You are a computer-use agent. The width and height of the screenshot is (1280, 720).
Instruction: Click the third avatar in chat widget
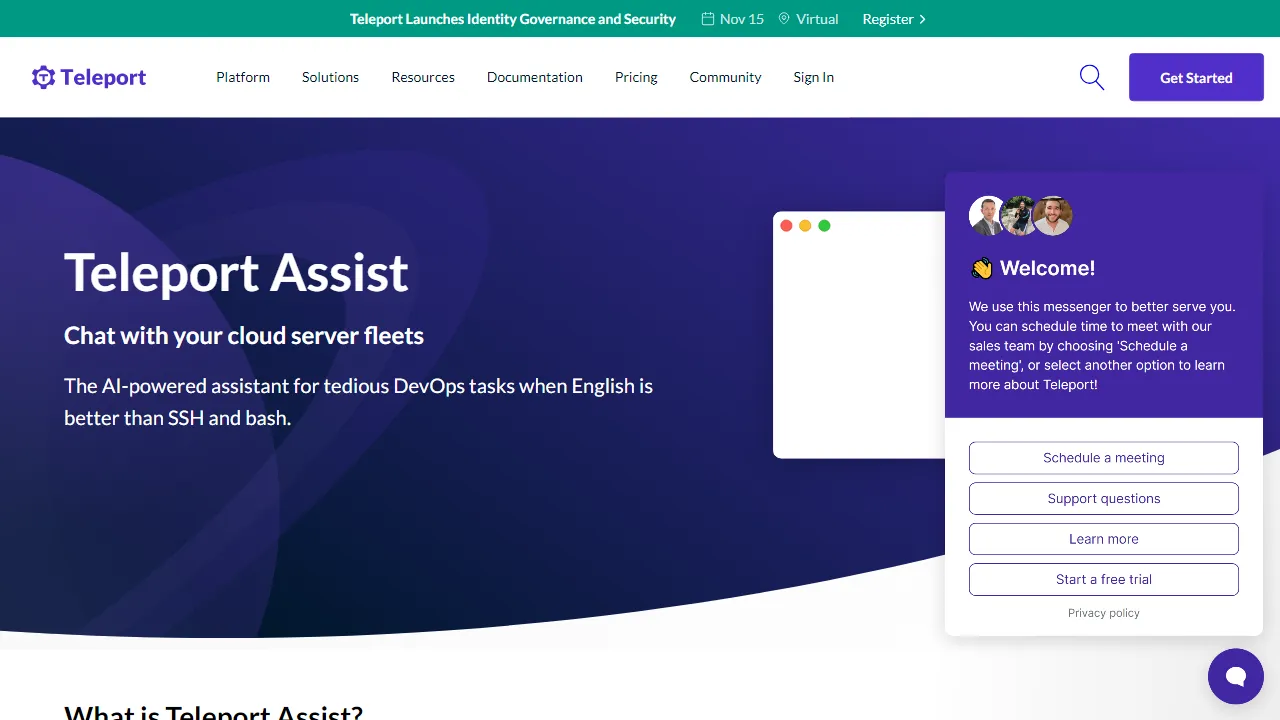click(x=1052, y=215)
